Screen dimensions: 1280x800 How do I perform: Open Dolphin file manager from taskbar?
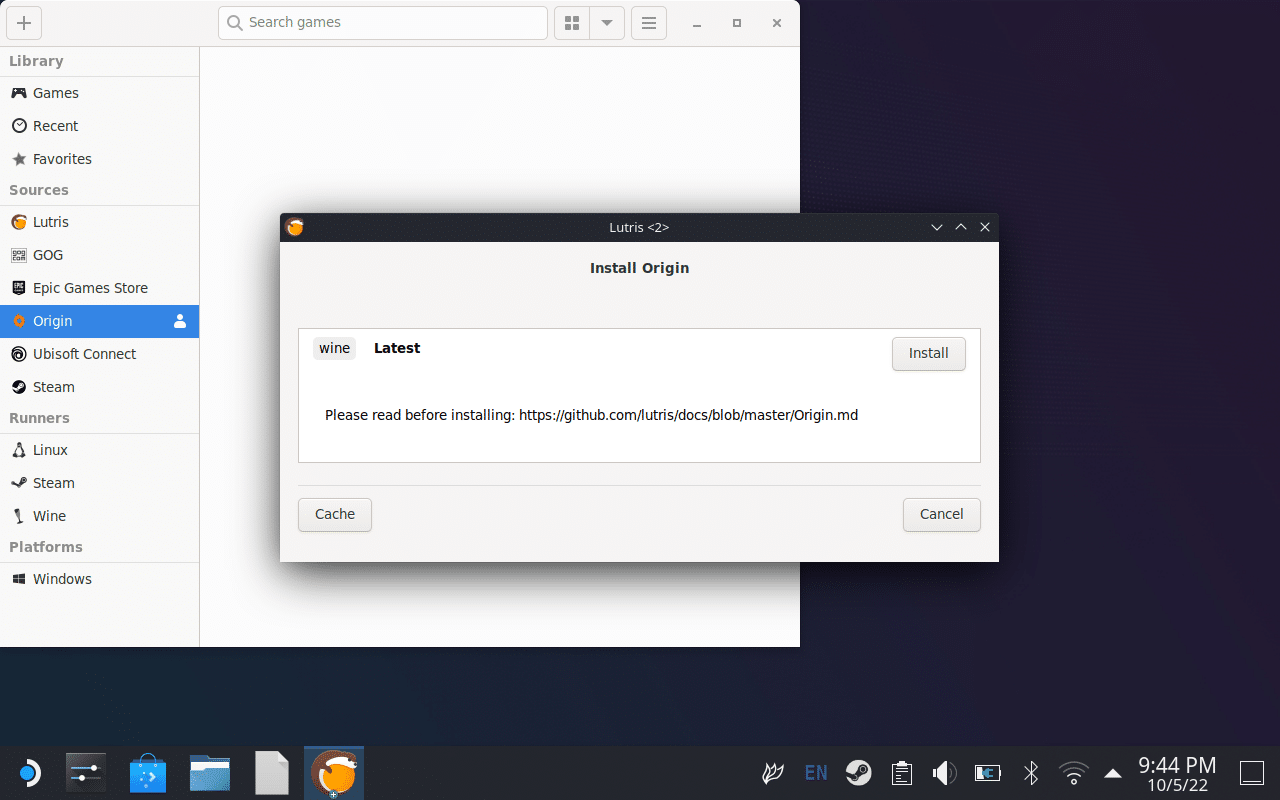click(x=210, y=773)
